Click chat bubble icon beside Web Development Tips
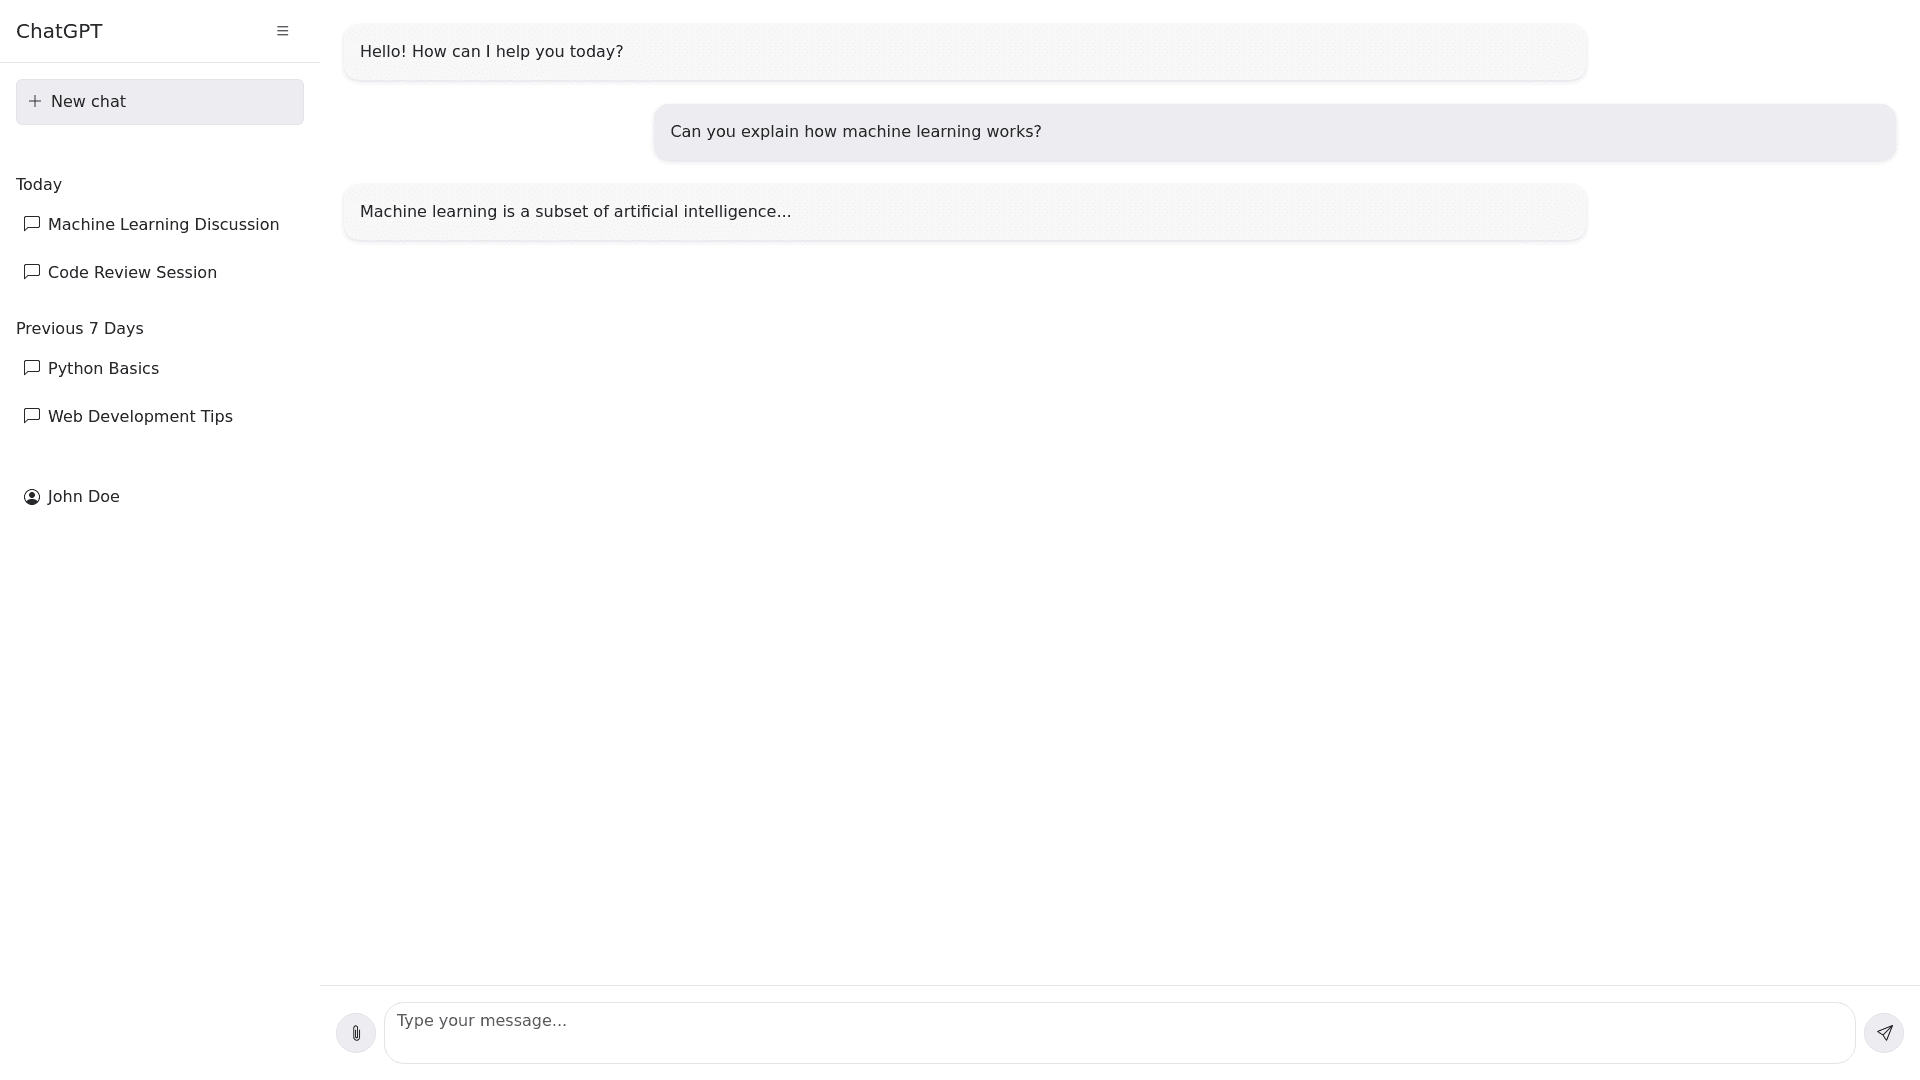The height and width of the screenshot is (1080, 1920). 32,416
